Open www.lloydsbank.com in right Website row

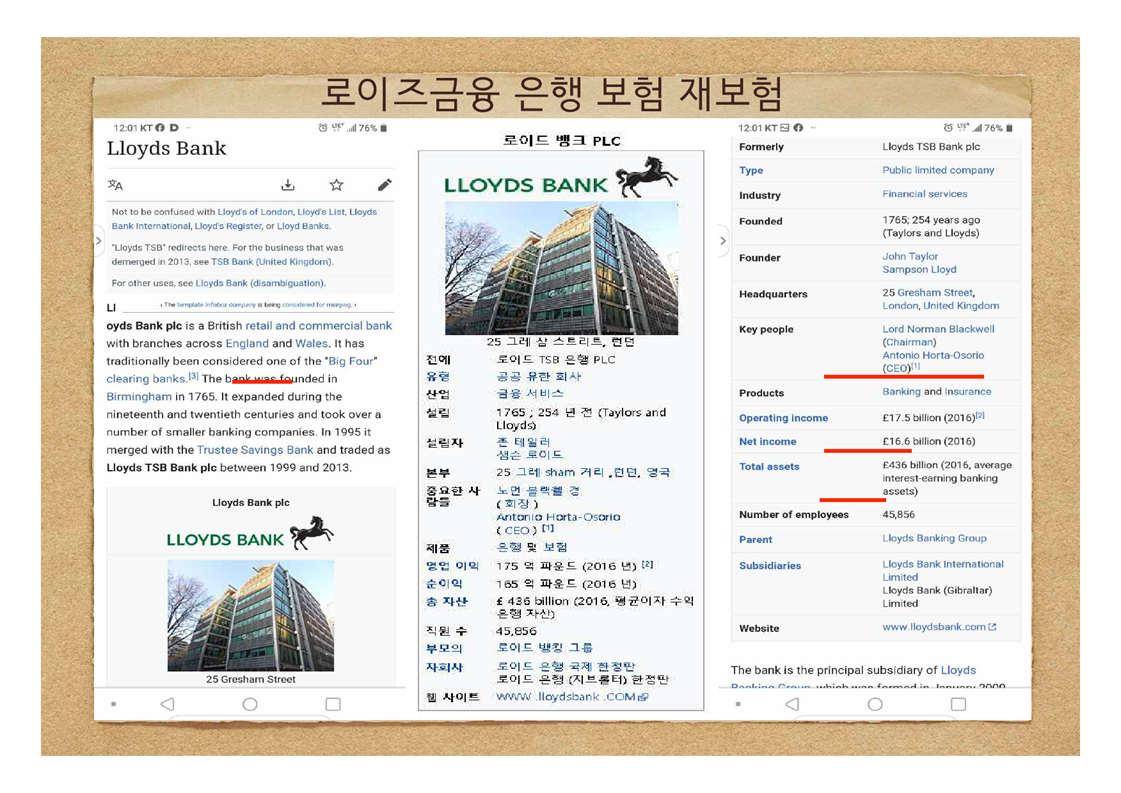click(x=934, y=627)
